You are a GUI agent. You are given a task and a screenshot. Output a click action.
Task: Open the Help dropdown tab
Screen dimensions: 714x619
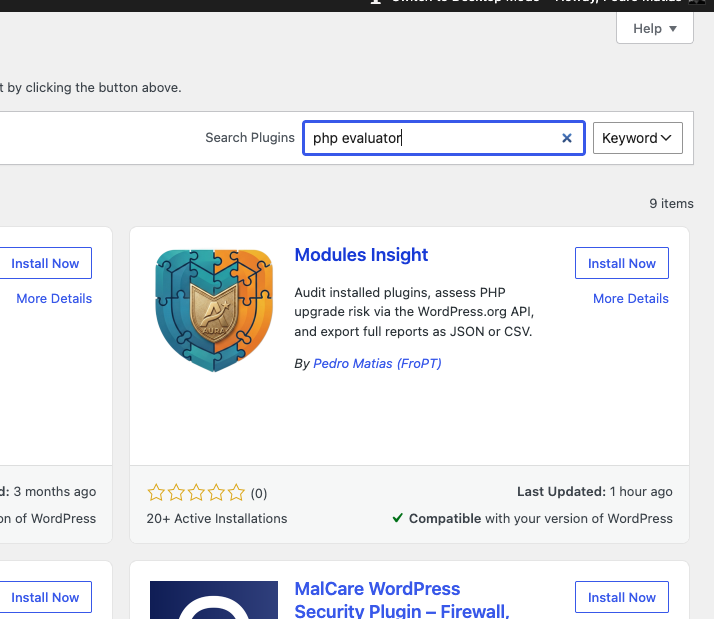click(x=654, y=28)
